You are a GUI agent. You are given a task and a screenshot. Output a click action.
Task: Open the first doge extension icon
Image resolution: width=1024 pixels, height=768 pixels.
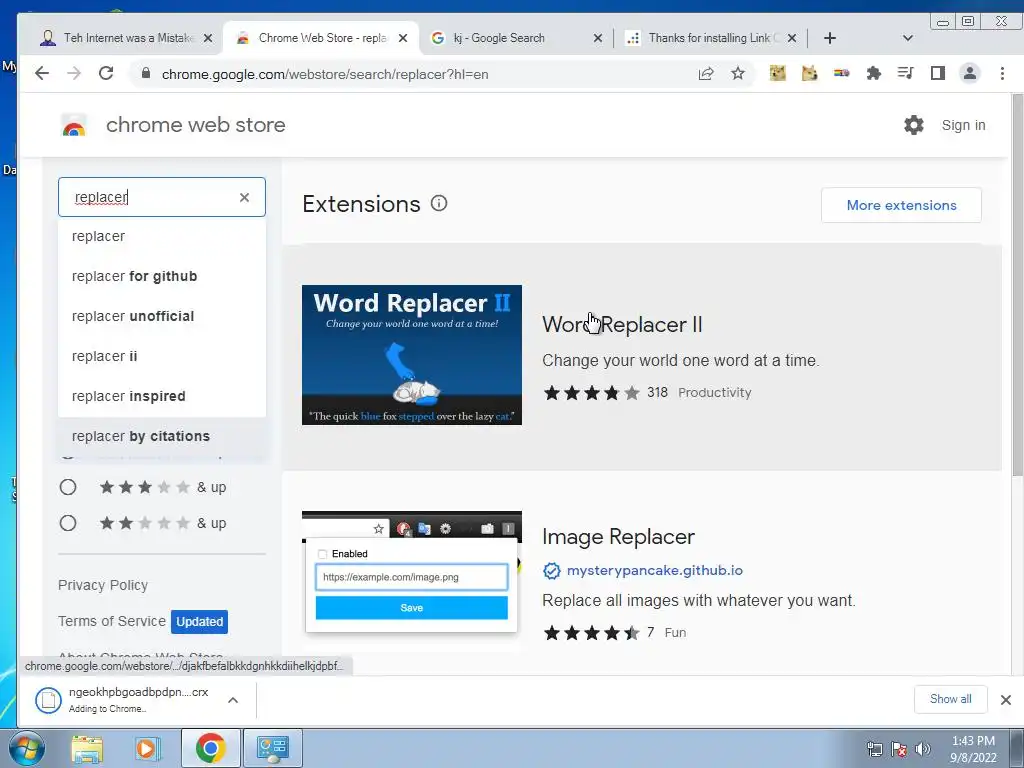coord(777,74)
